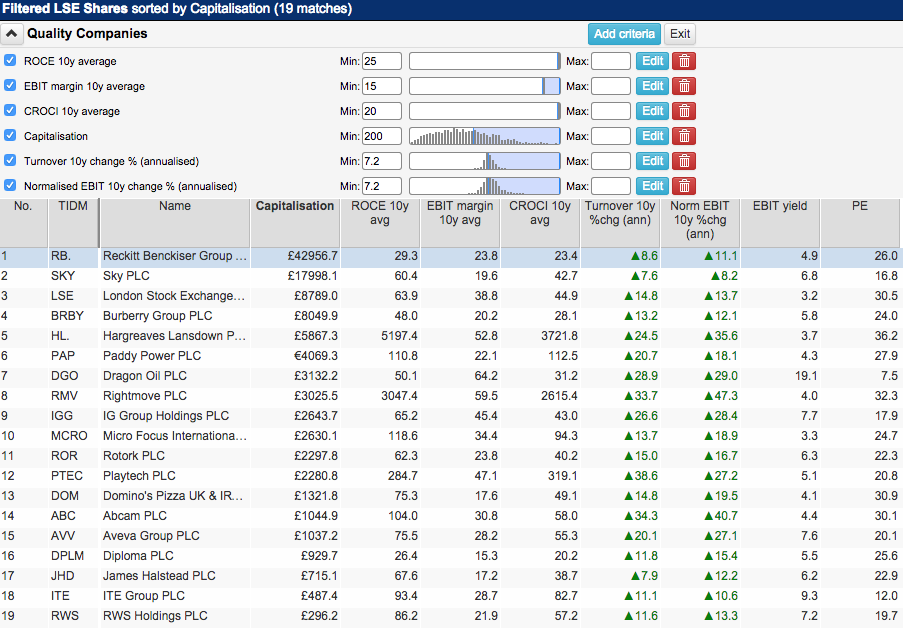Image resolution: width=903 pixels, height=630 pixels.
Task: Uncheck the Capitalisation criterion checkbox
Action: point(10,136)
